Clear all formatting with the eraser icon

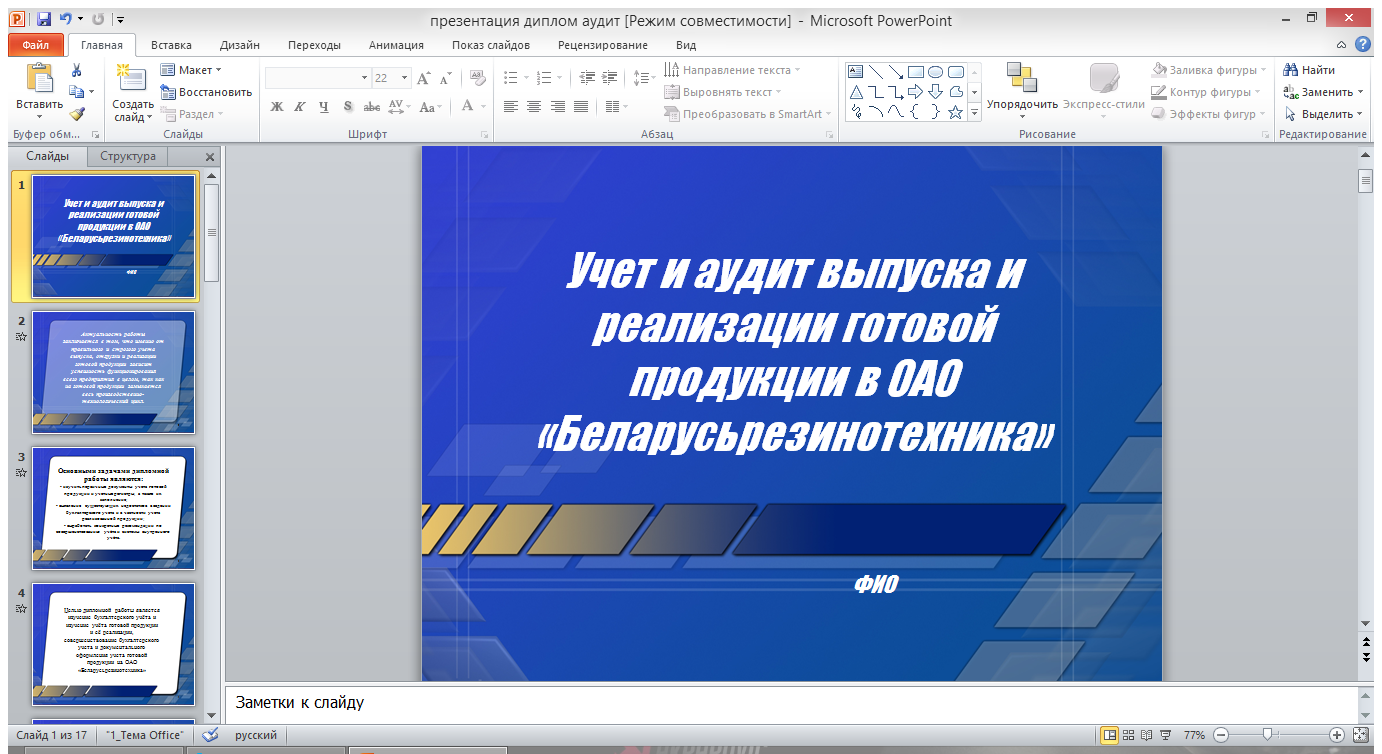tap(478, 77)
